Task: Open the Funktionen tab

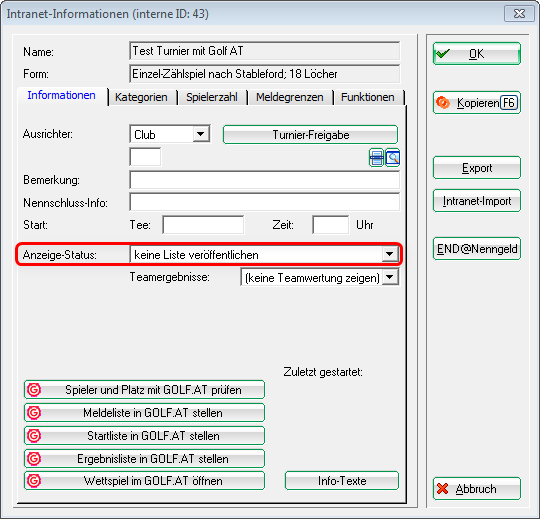Action: point(368,97)
